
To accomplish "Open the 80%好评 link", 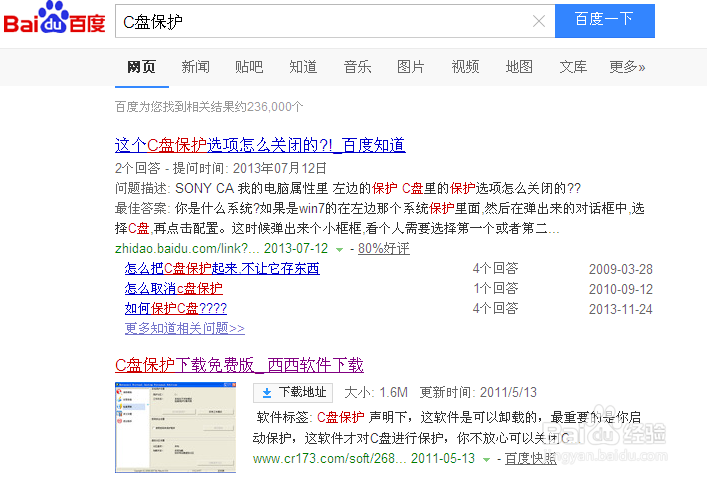I will (x=384, y=248).
